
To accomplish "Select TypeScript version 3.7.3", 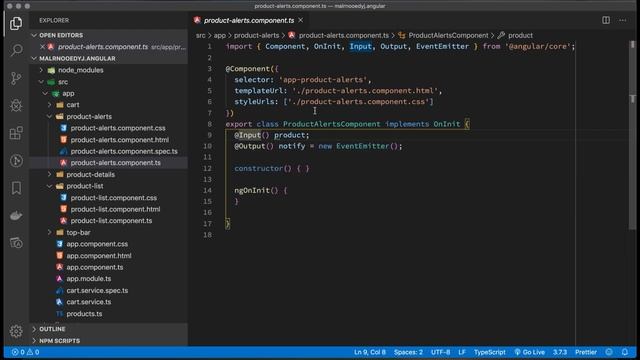I will (560, 352).
